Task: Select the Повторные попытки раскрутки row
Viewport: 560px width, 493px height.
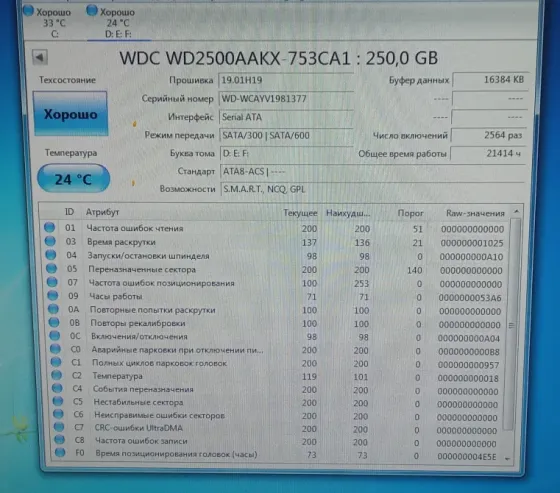Action: (276, 310)
